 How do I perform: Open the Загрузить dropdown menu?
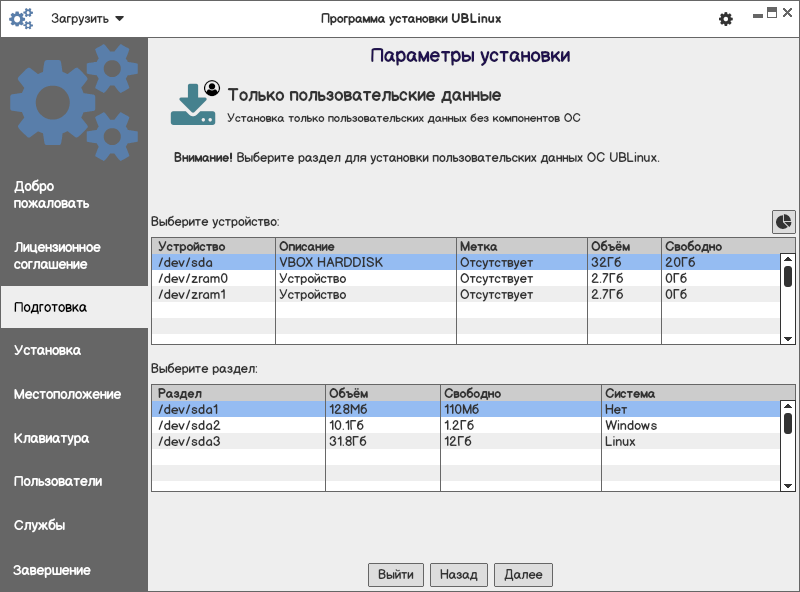click(88, 19)
